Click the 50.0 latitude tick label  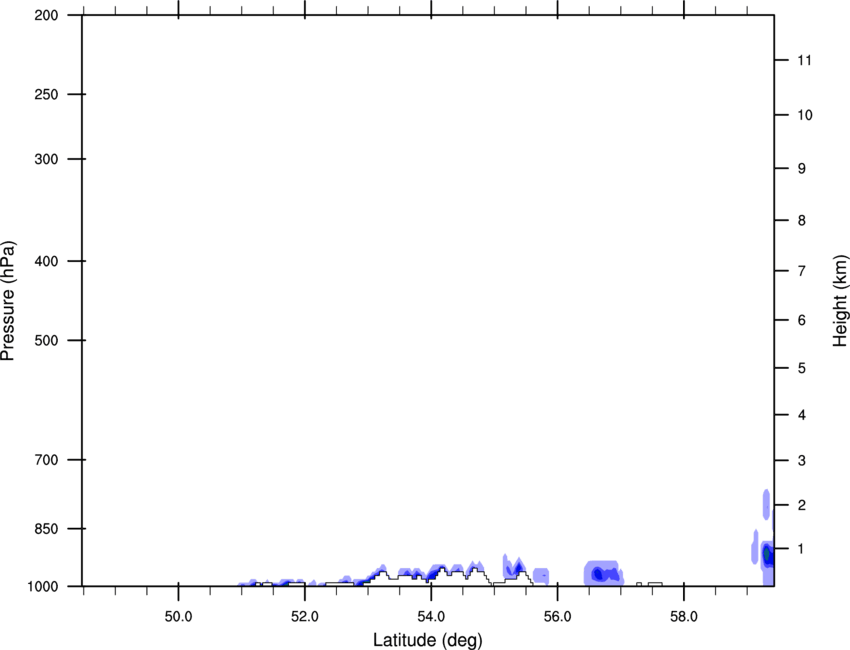tap(178, 617)
